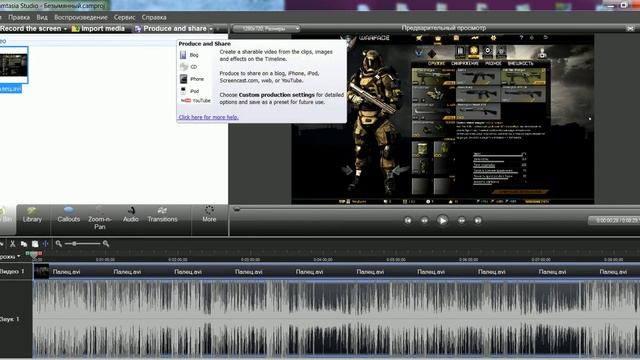Click the Record the screen button
This screenshot has width=640, height=360.
tap(30, 29)
